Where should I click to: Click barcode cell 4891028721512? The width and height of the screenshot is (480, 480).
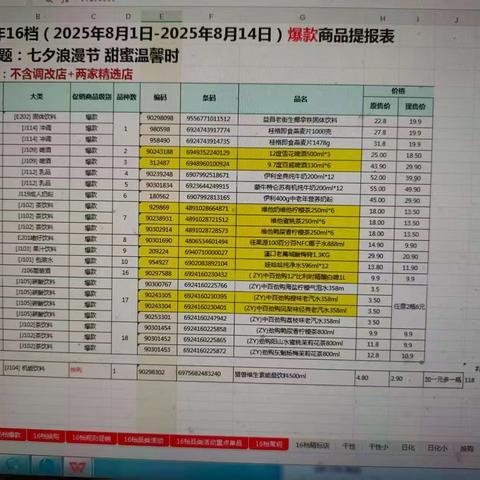[x=207, y=220]
